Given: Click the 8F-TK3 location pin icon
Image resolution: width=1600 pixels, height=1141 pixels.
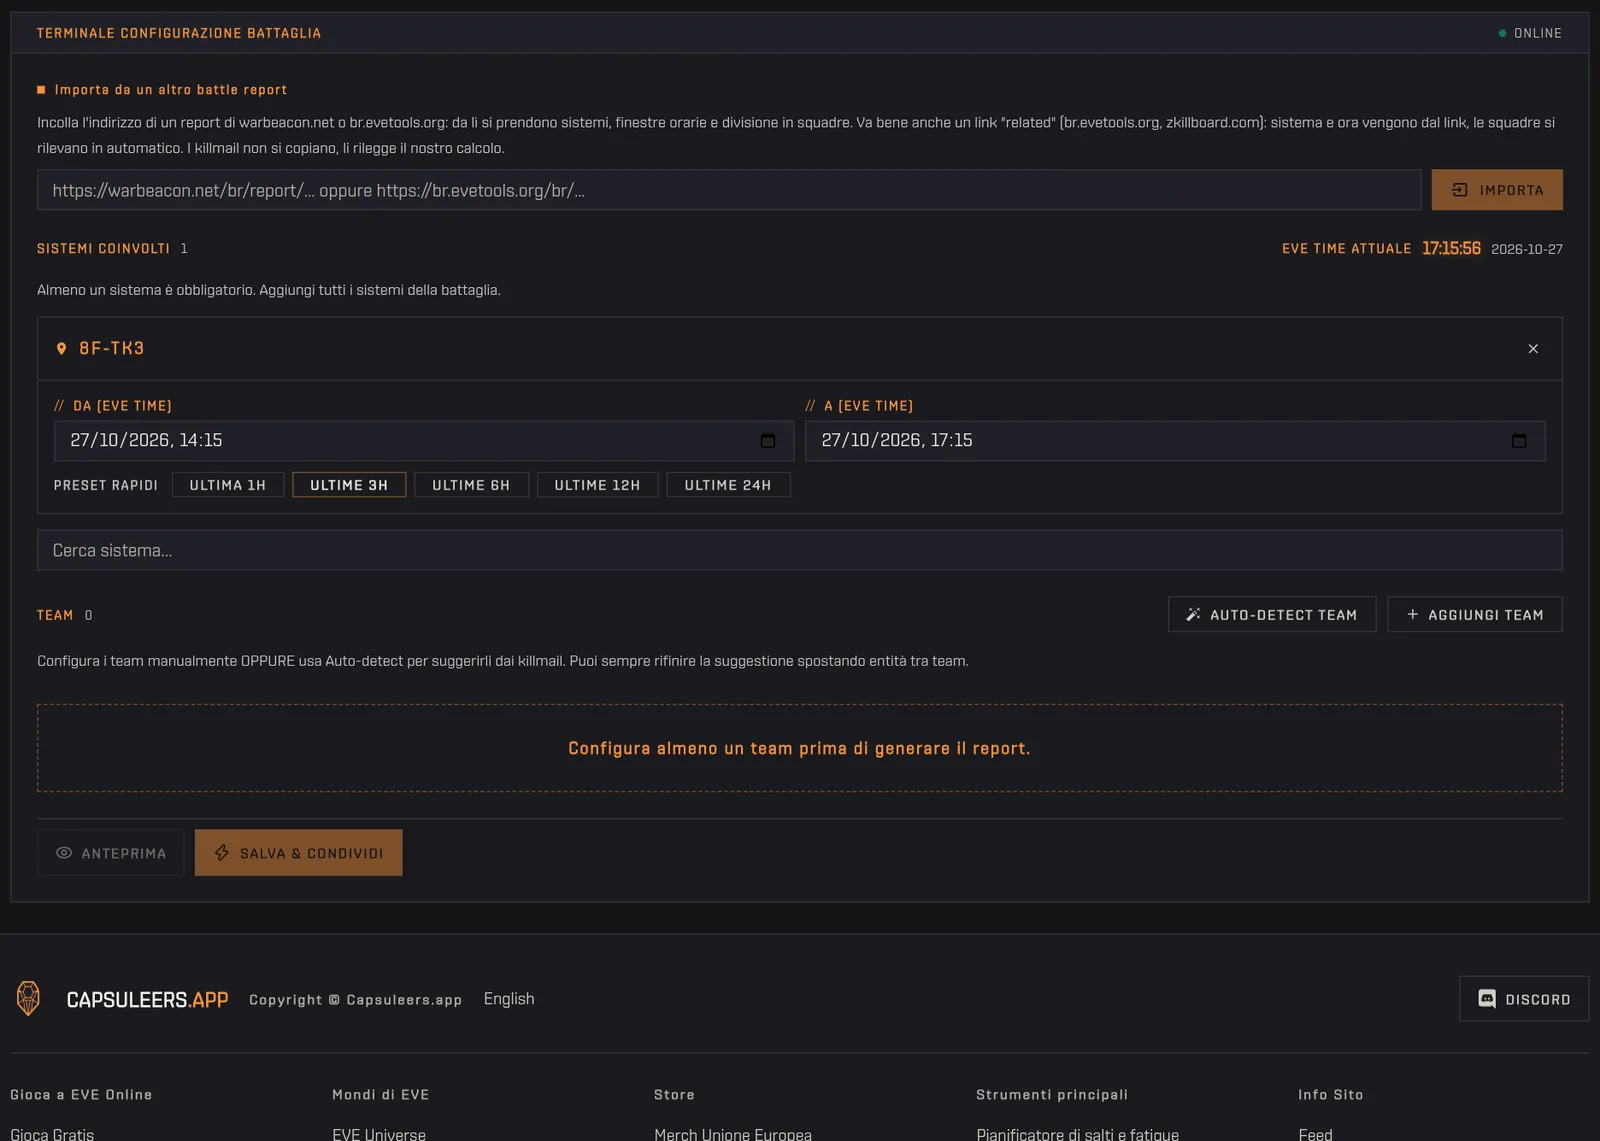Looking at the screenshot, I should tap(61, 349).
